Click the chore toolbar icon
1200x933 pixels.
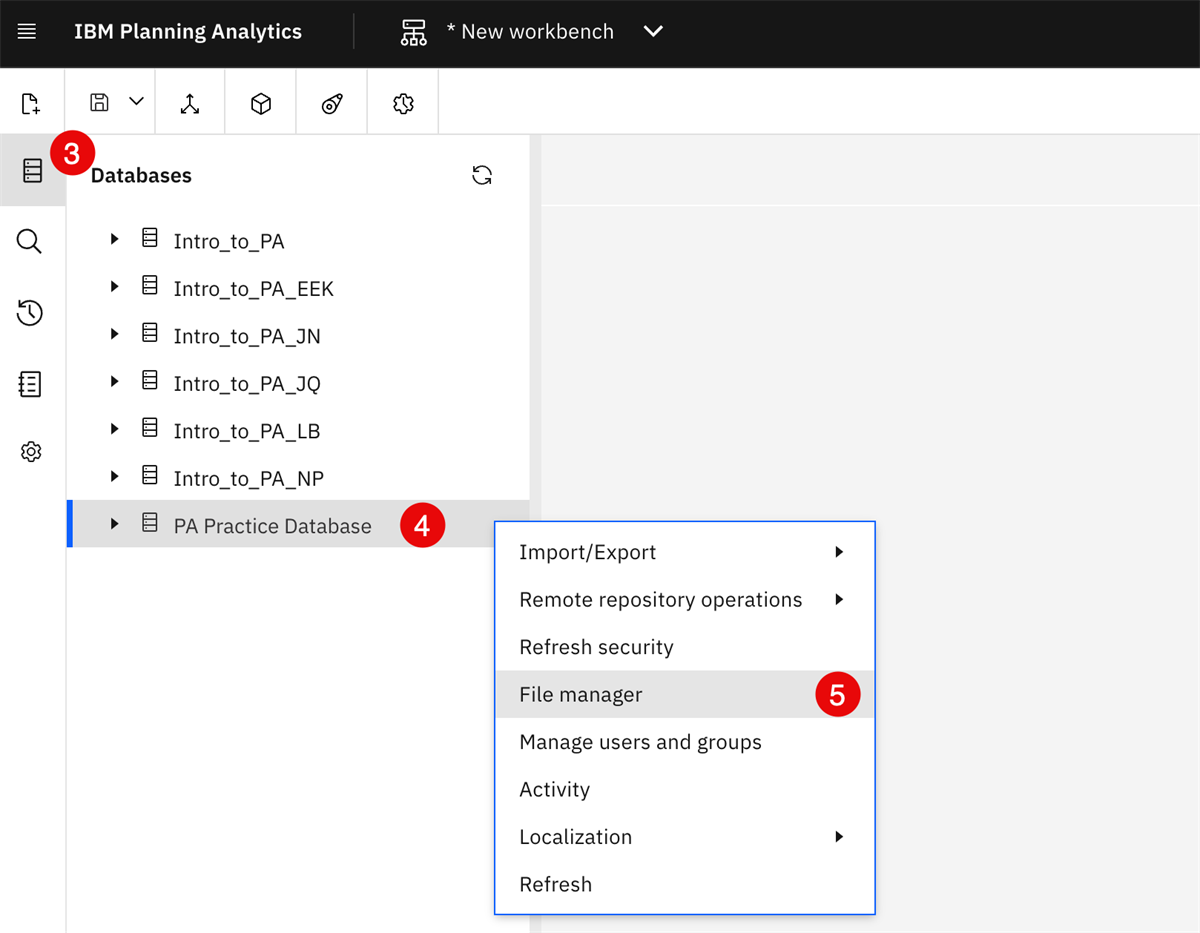(332, 103)
